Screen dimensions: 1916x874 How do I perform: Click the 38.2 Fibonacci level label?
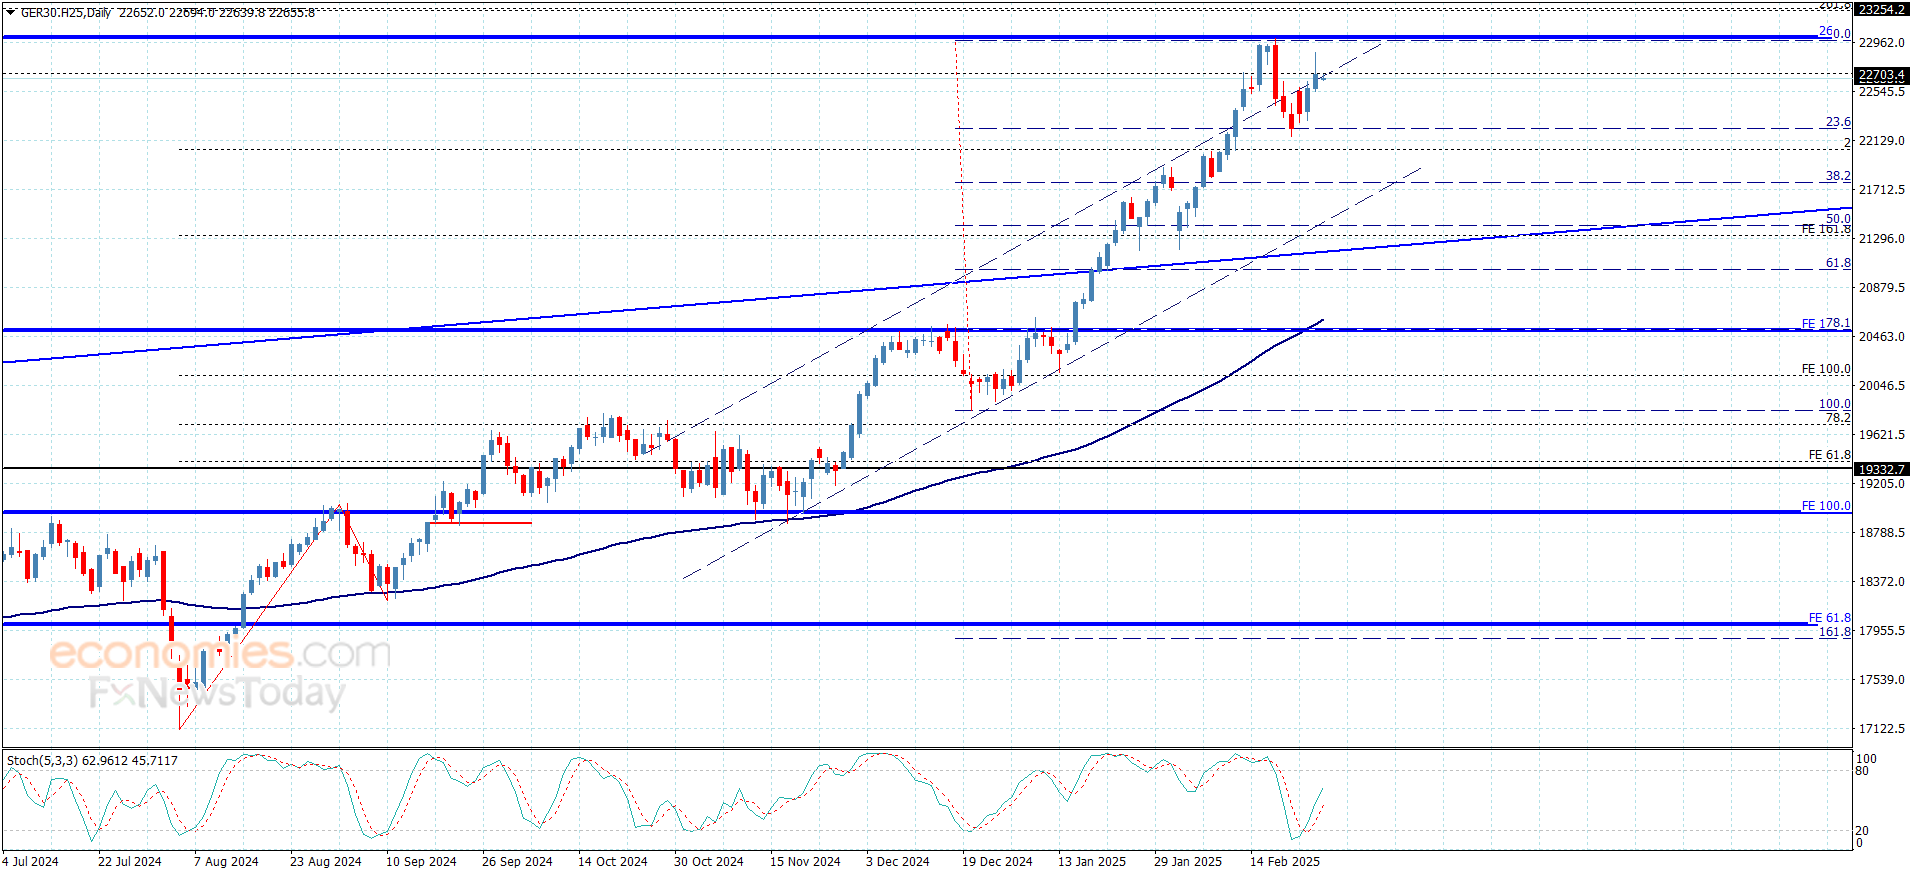[1838, 176]
